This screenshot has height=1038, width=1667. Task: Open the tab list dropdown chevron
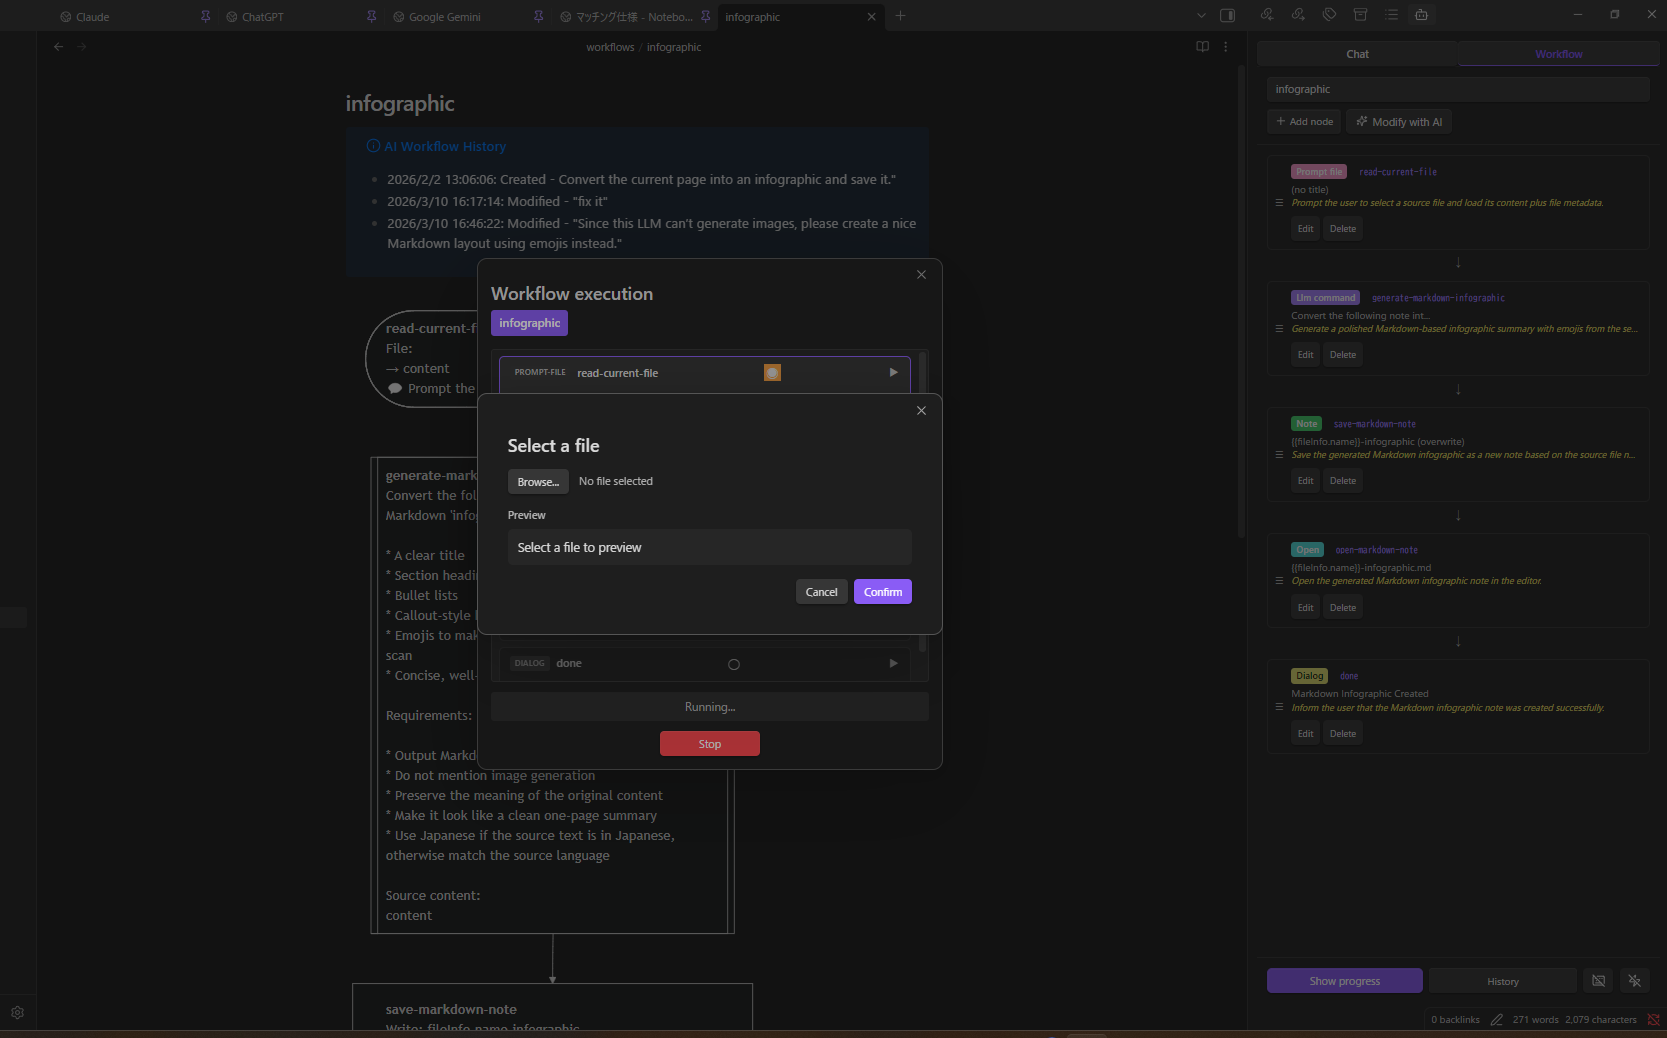click(x=1201, y=16)
